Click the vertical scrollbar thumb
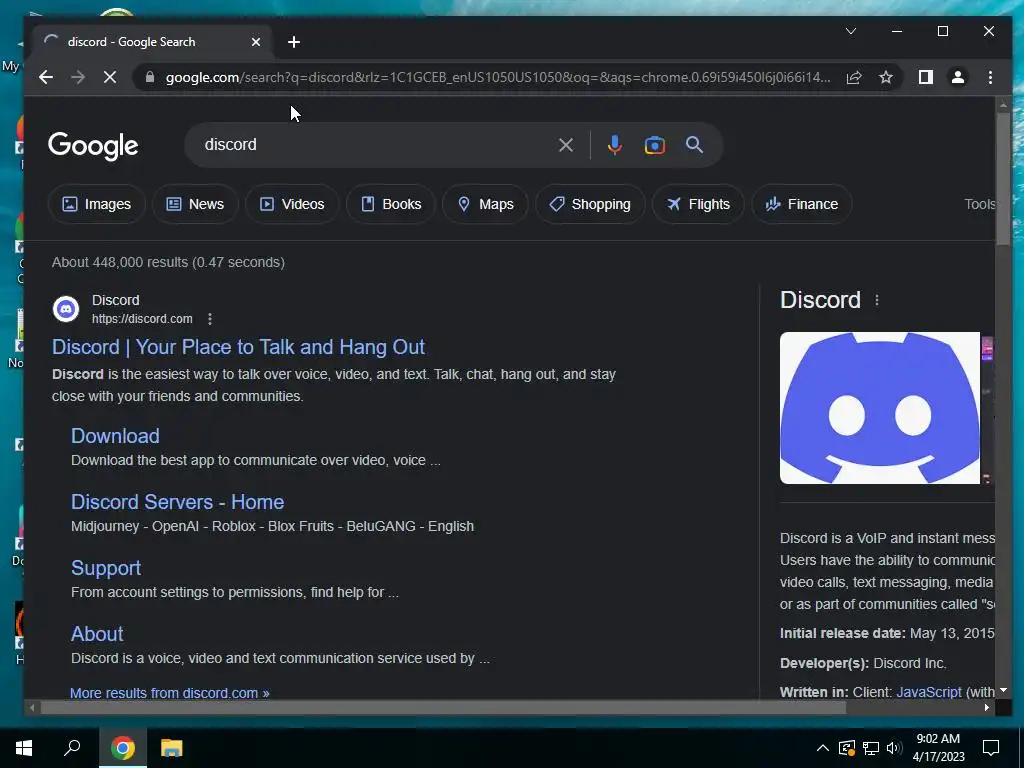The width and height of the screenshot is (1024, 768). (x=1002, y=178)
